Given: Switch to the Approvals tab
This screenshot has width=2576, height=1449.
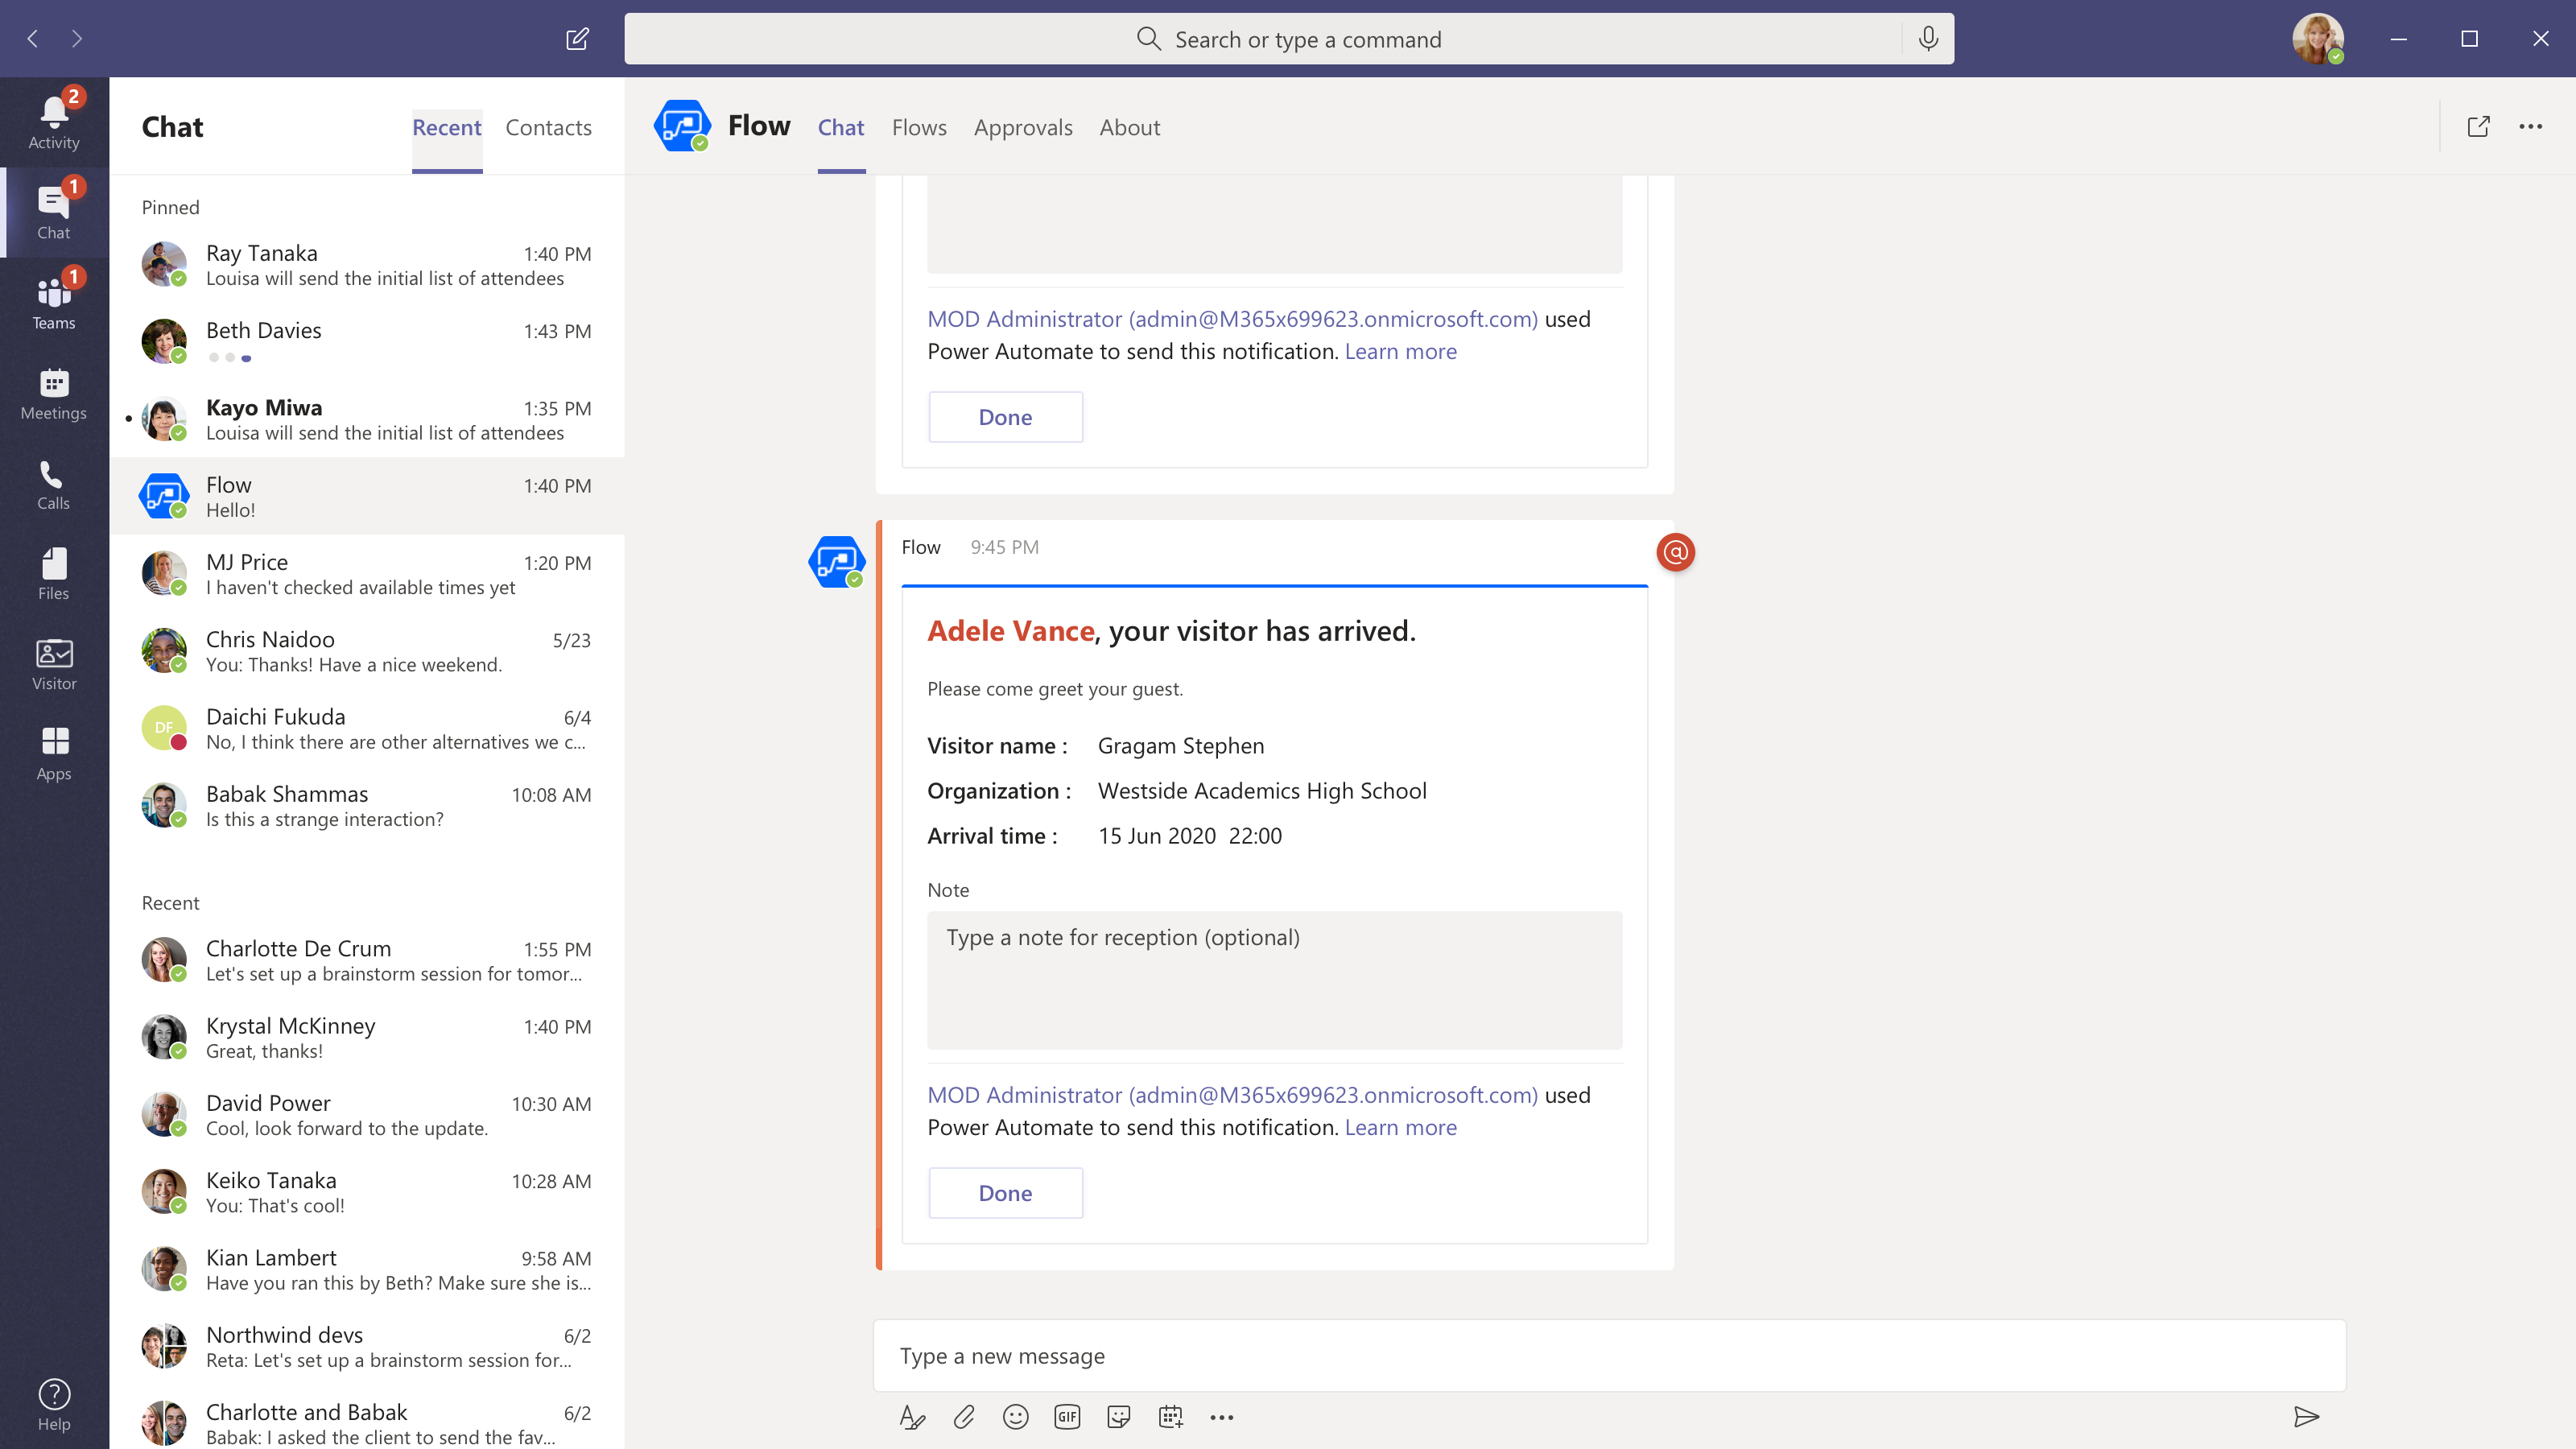Looking at the screenshot, I should point(1022,127).
